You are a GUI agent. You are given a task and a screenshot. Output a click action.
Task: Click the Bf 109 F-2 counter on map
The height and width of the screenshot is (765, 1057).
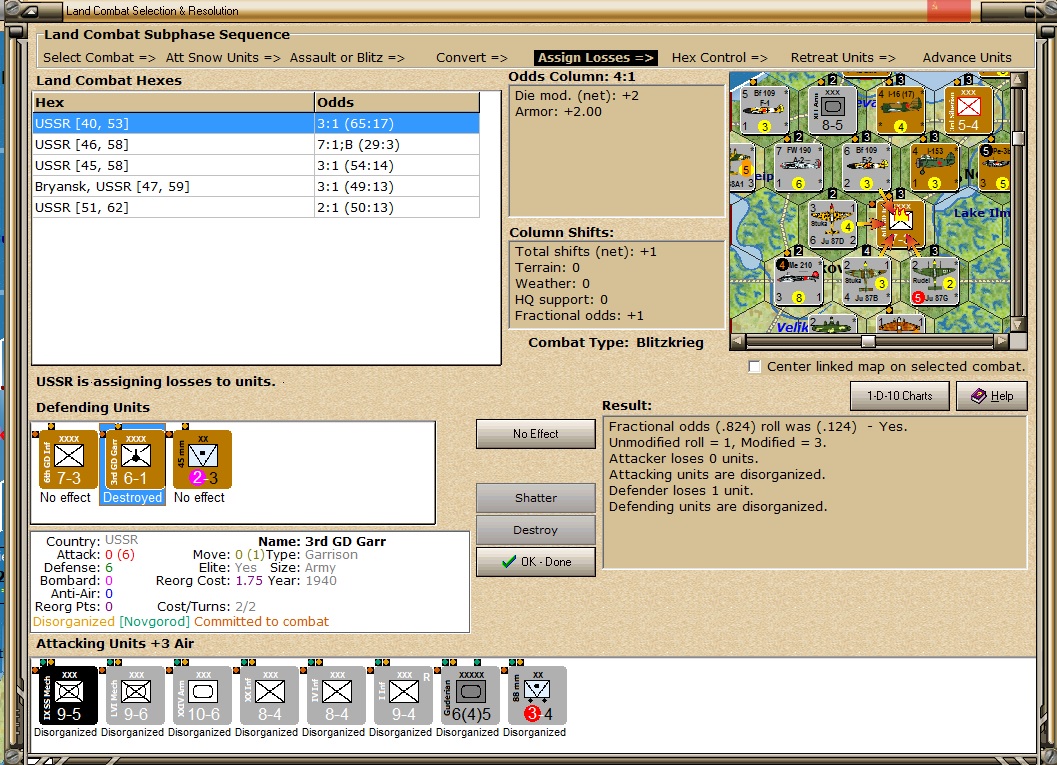click(867, 167)
